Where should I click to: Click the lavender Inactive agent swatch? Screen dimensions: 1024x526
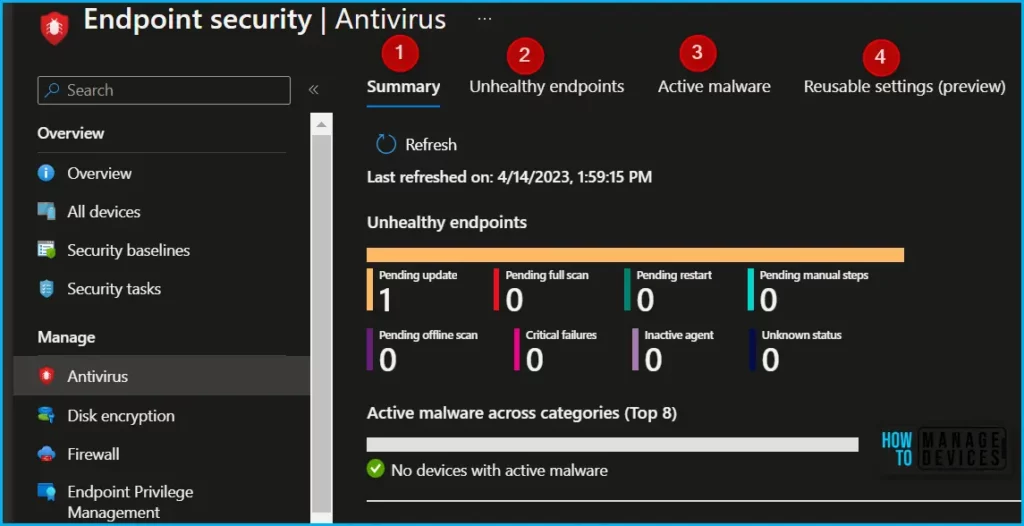635,349
